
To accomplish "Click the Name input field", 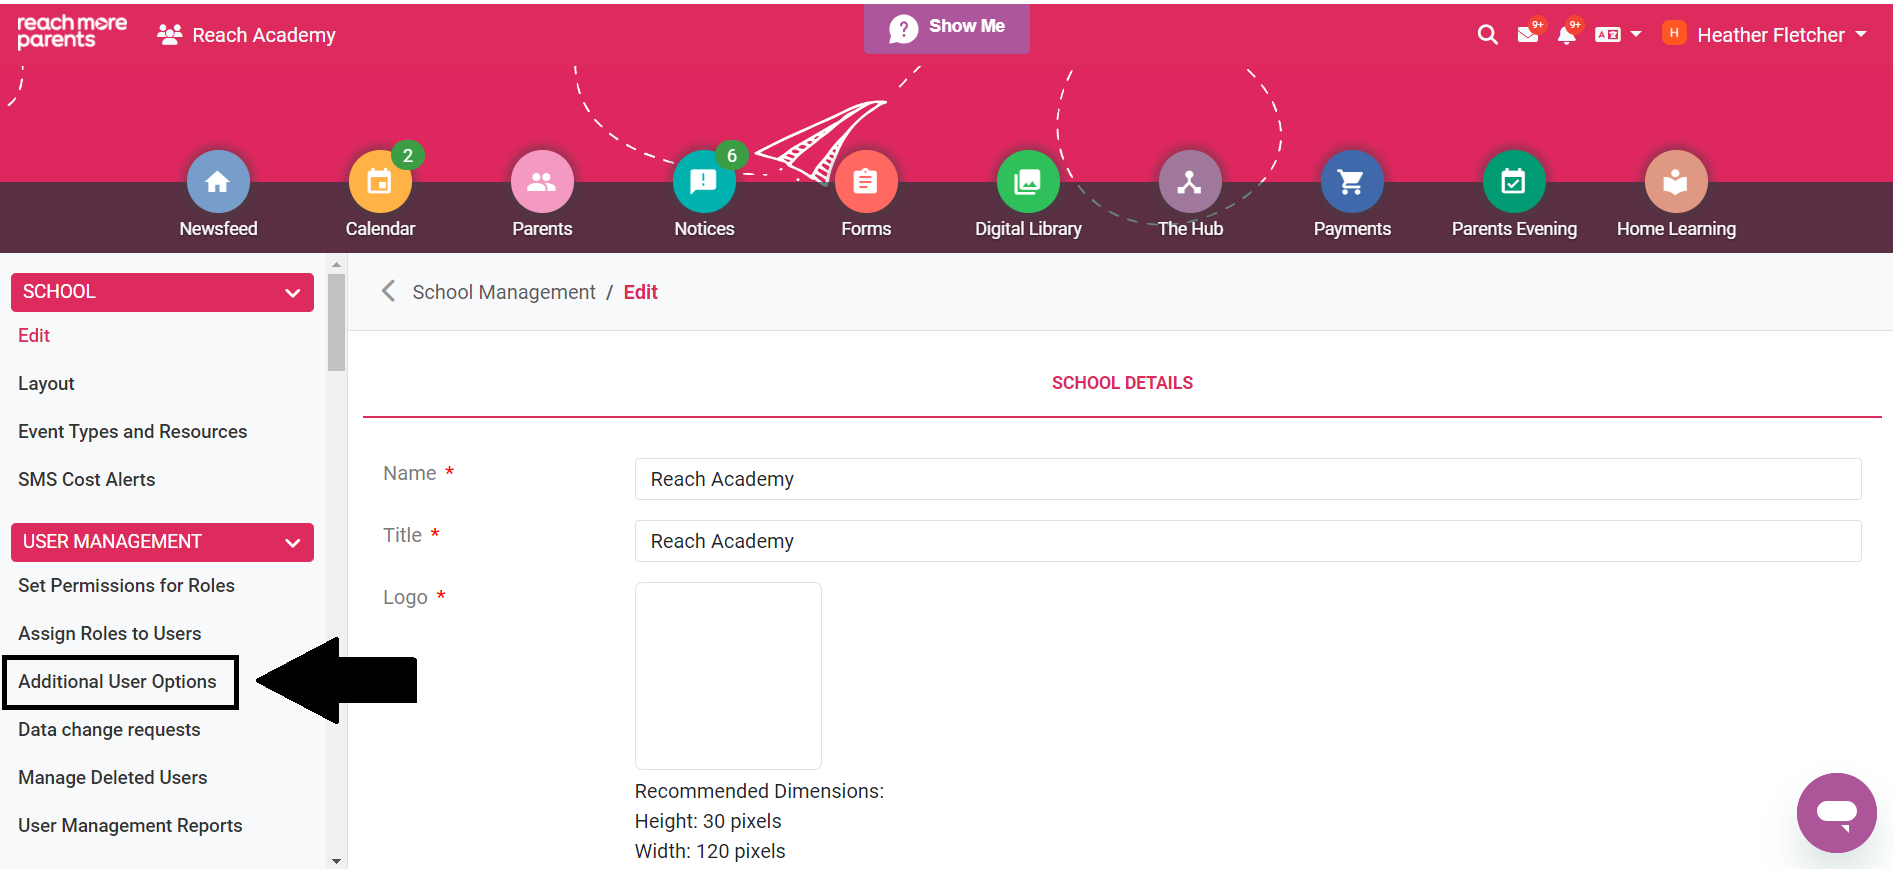I will (x=1247, y=479).
